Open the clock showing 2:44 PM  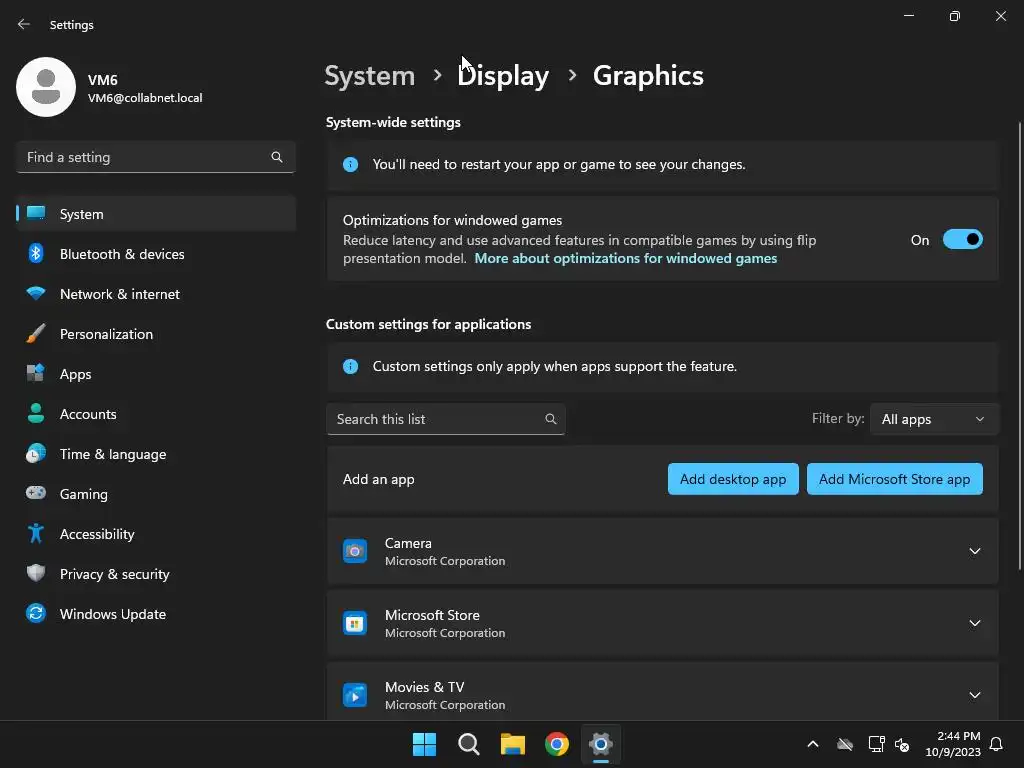tap(953, 744)
